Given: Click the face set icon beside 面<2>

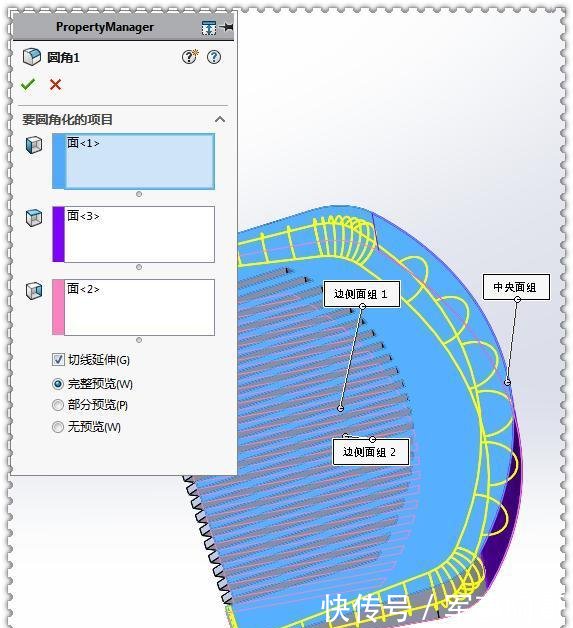Looking at the screenshot, I should pyautogui.click(x=34, y=291).
